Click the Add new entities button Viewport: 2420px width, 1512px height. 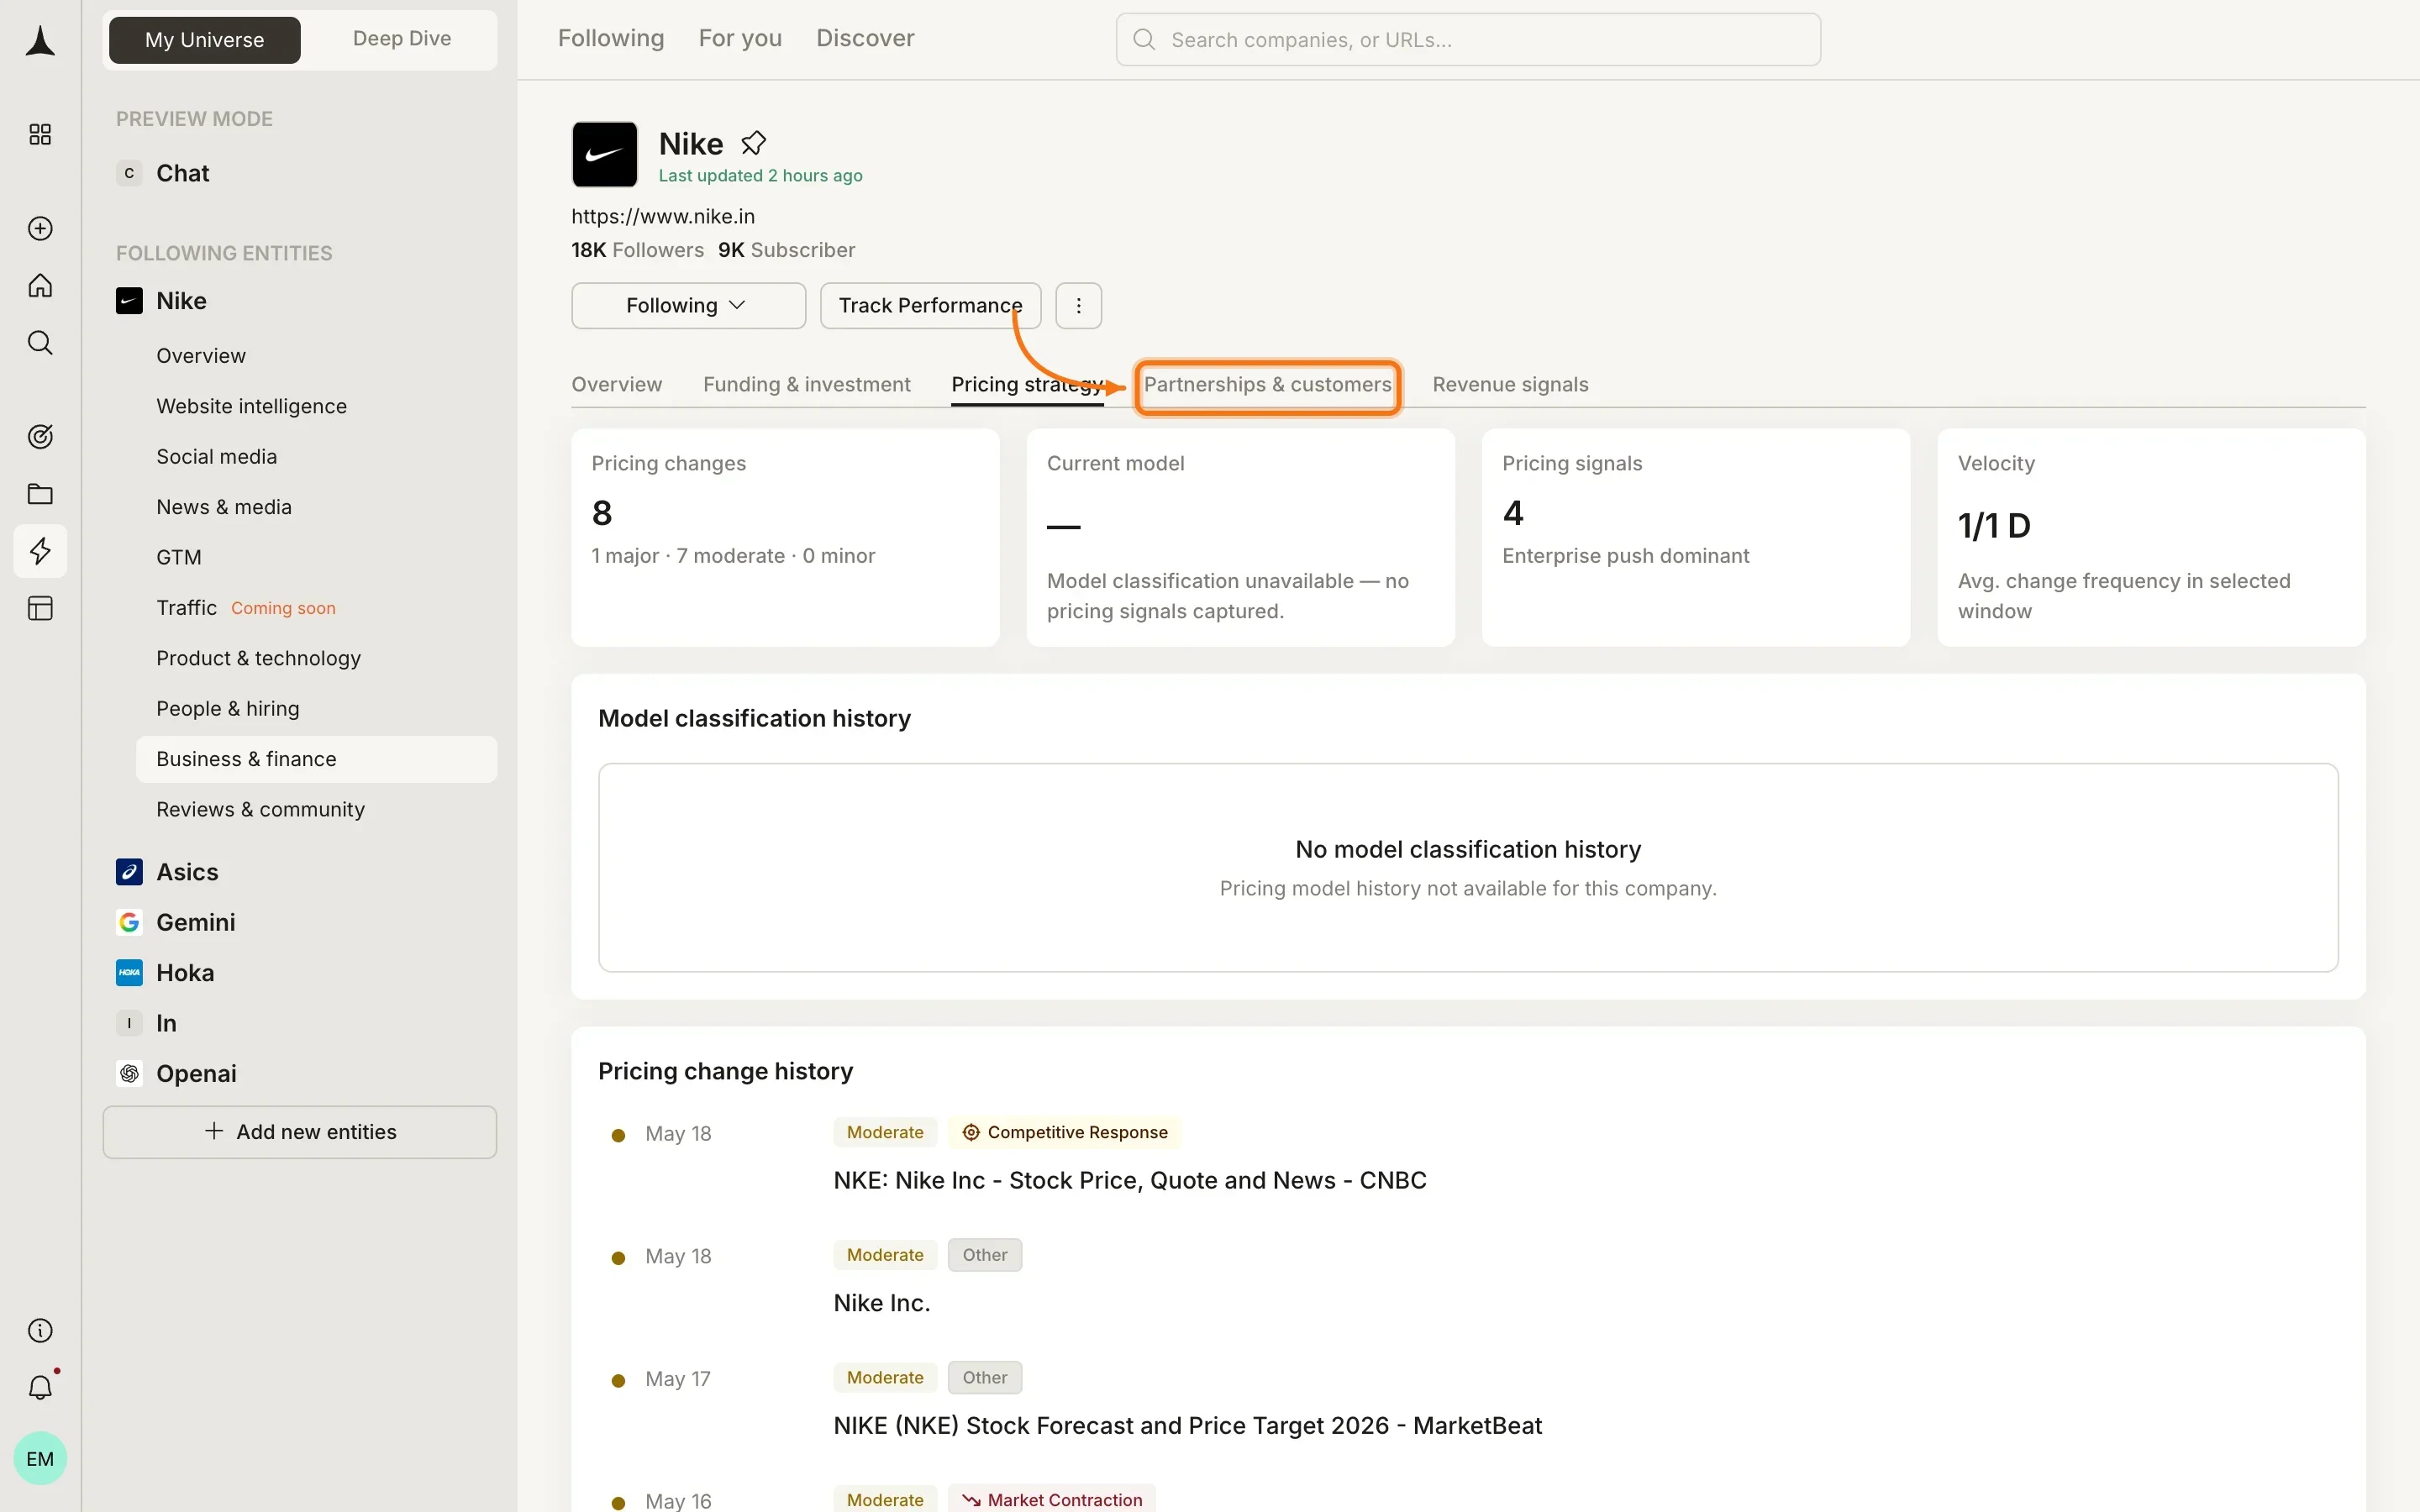click(x=299, y=1131)
